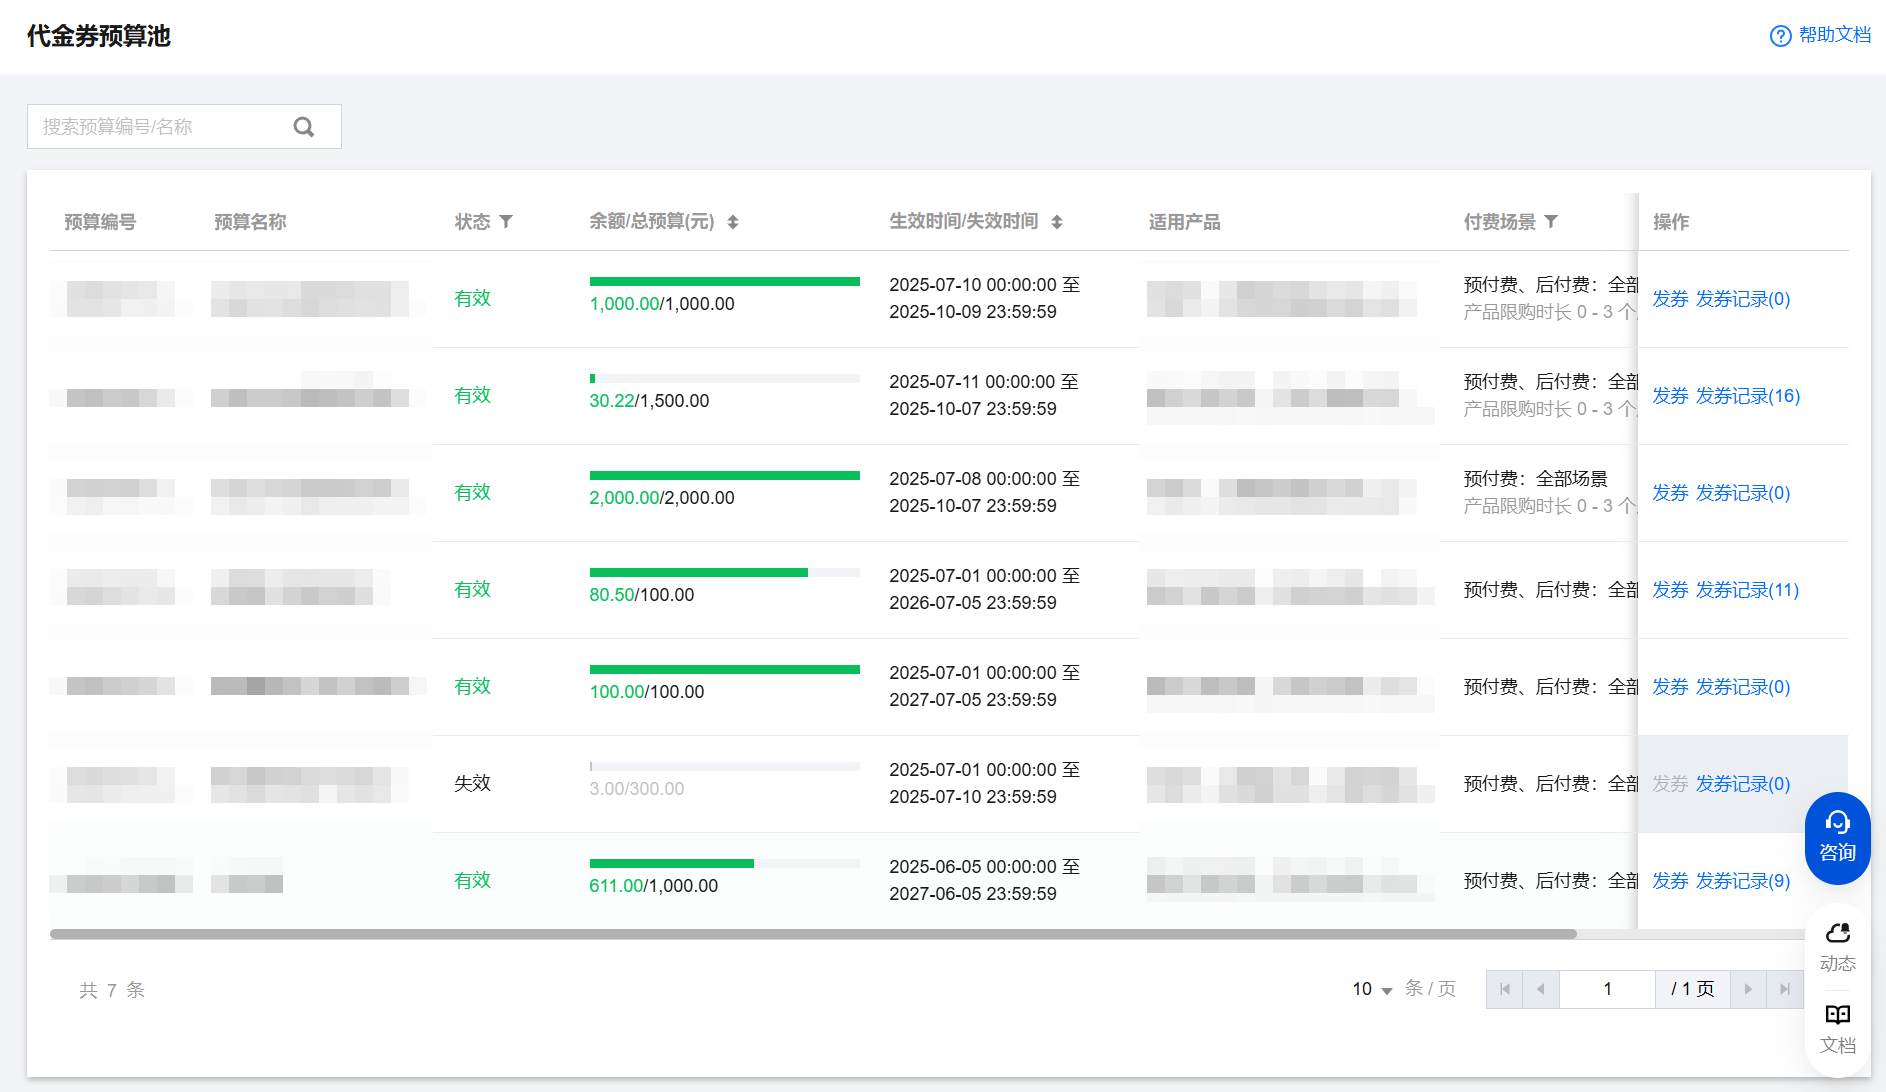Viewport: 1886px width, 1092px height.
Task: Open 发券记录(11) link
Action: [1747, 590]
